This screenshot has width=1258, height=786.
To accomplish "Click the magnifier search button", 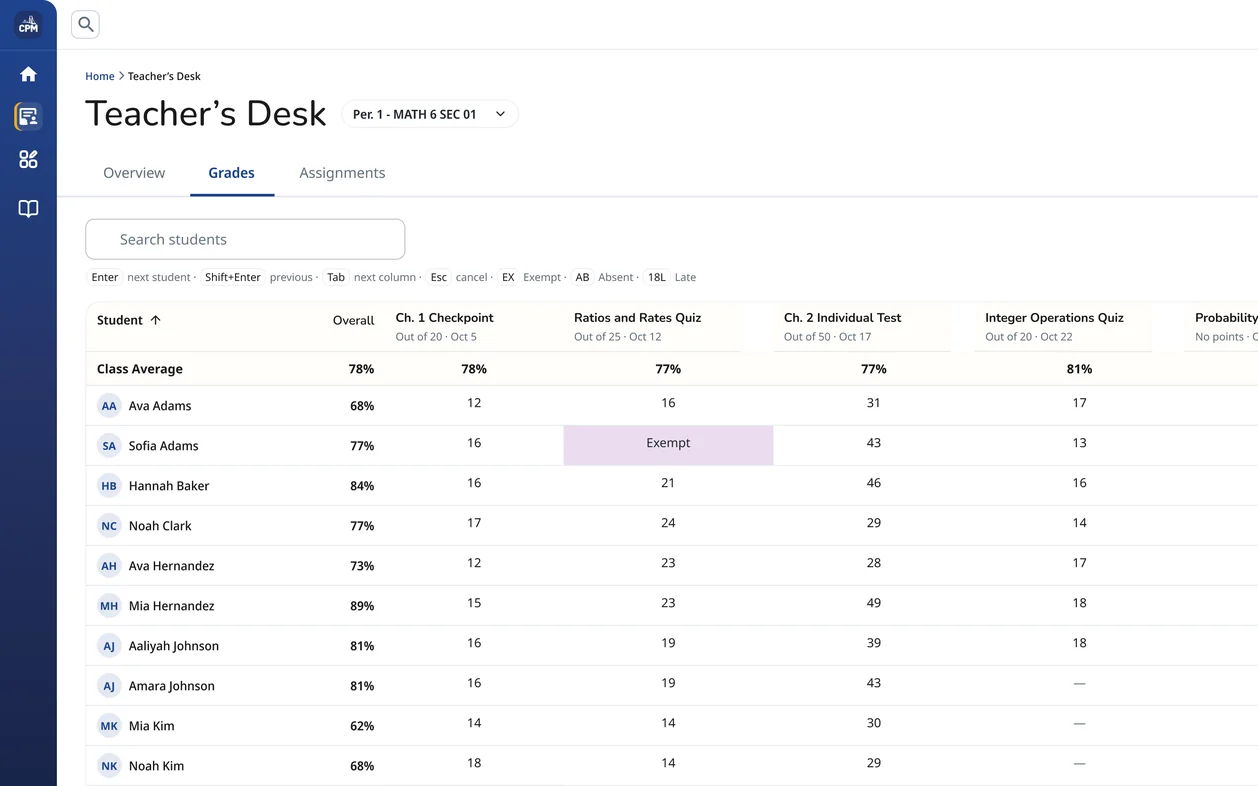I will click(x=86, y=25).
